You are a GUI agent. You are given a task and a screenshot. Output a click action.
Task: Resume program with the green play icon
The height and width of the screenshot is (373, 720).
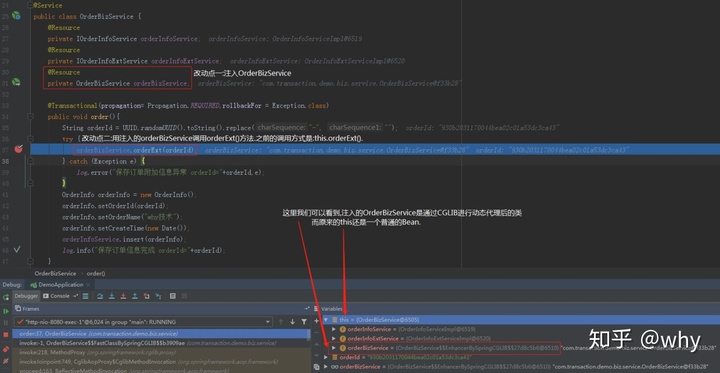click(x=6, y=311)
